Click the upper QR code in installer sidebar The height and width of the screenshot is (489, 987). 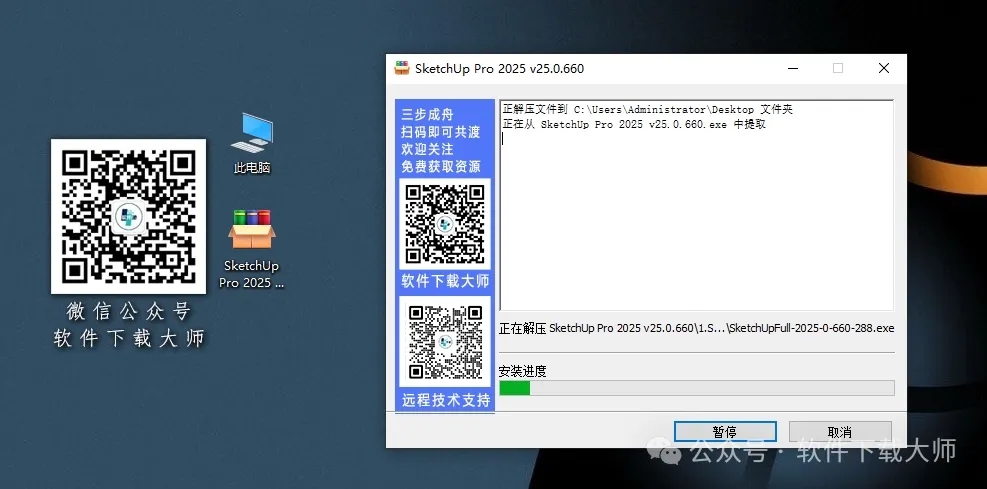[445, 223]
